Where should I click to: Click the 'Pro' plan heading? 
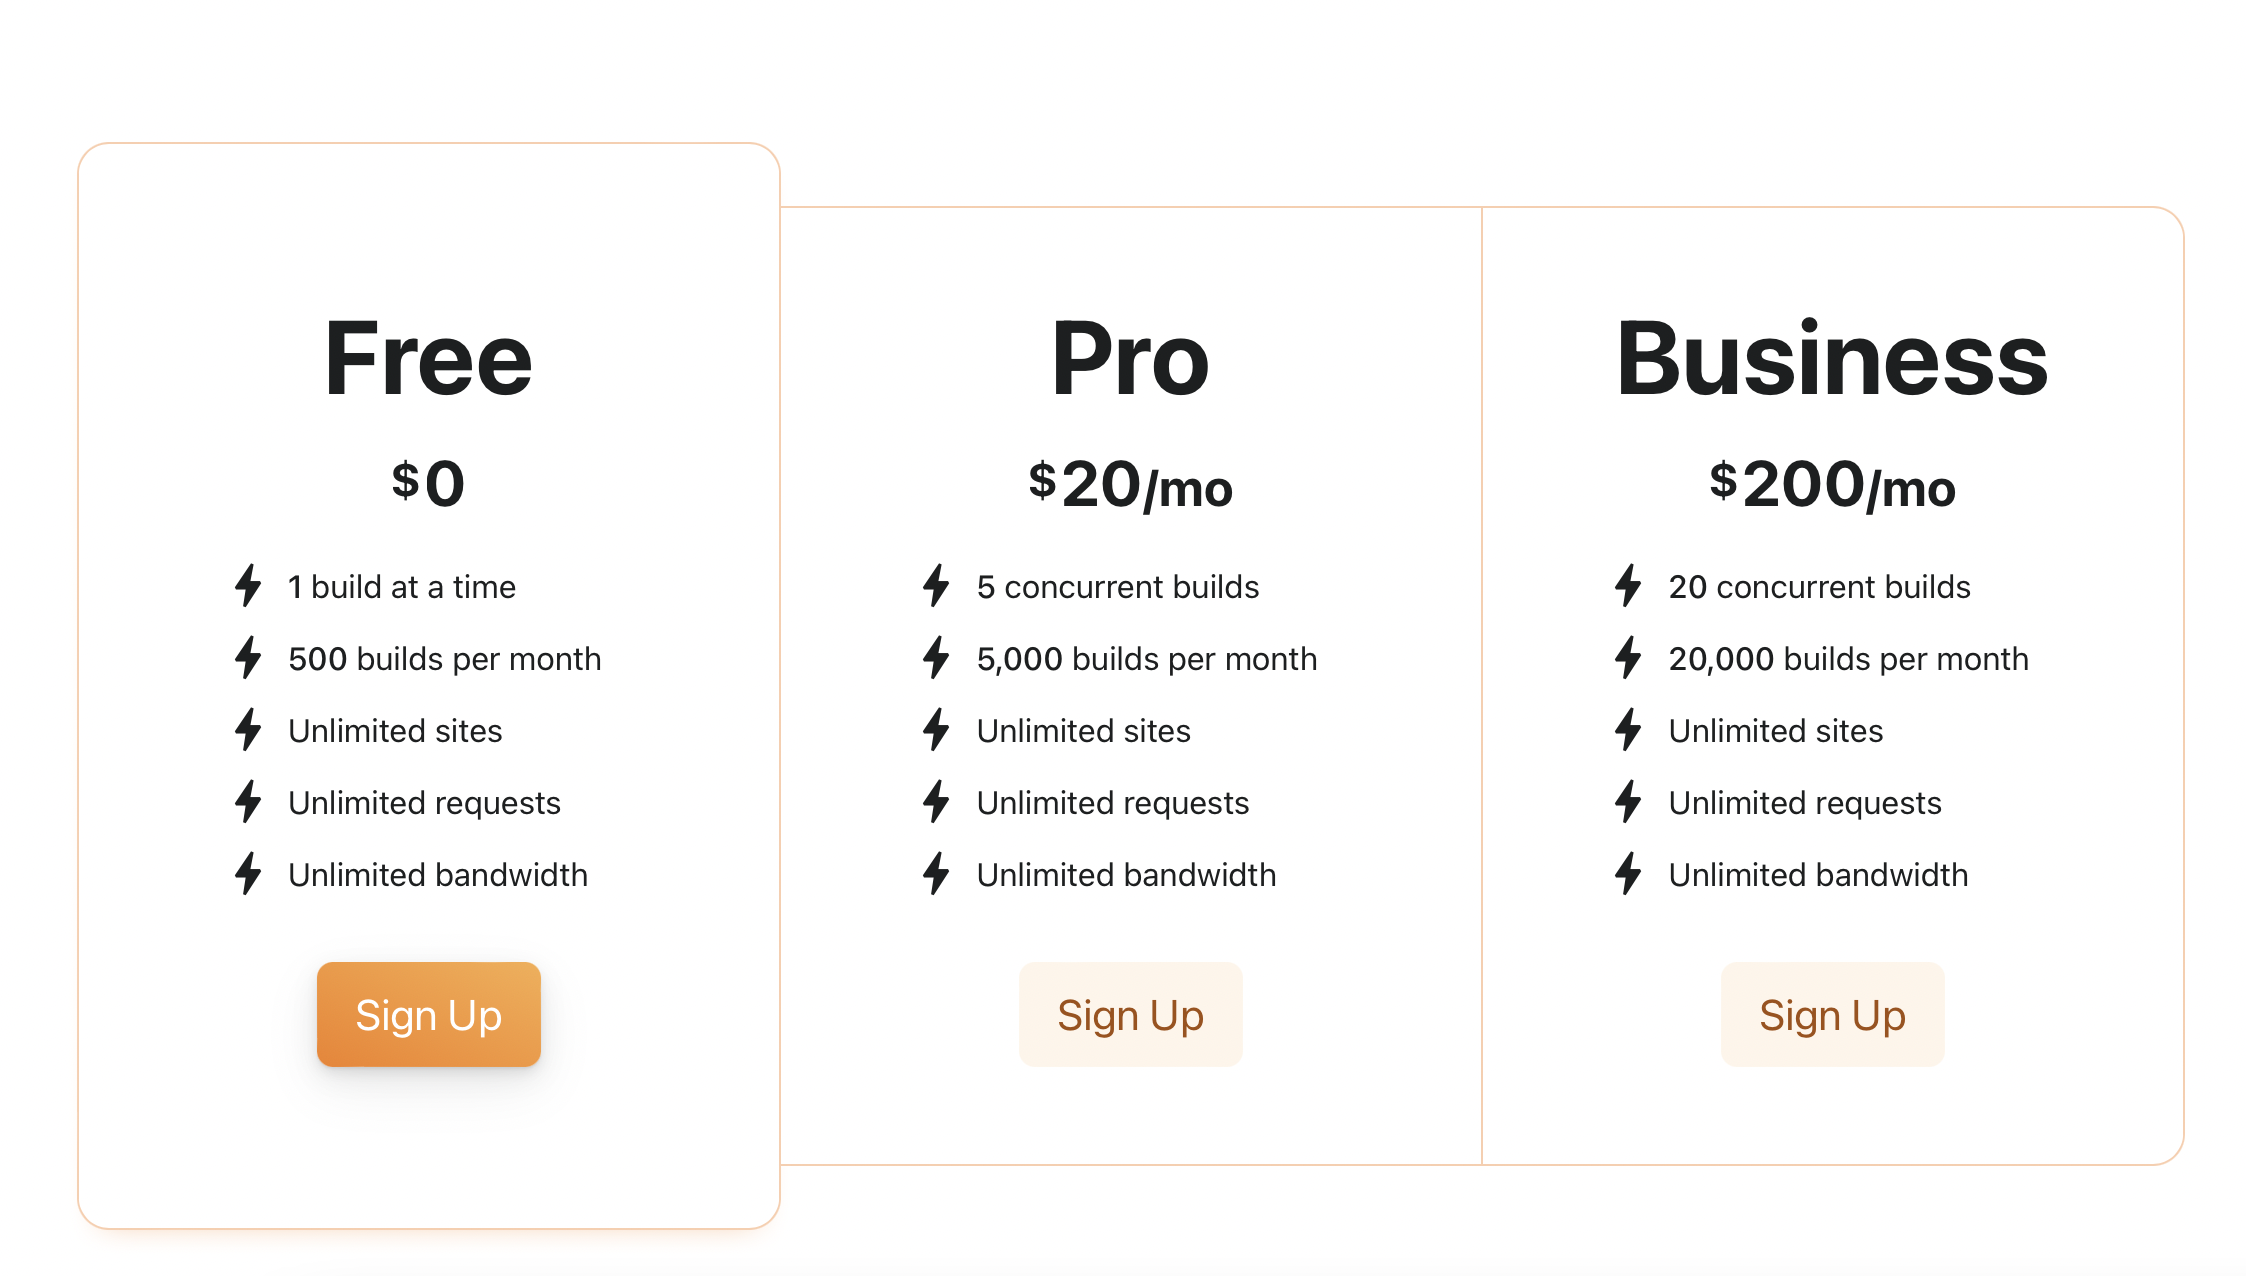point(1130,360)
